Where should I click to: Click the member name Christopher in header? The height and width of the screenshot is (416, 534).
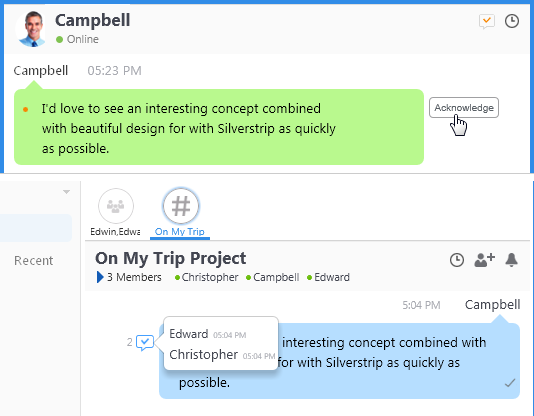pyautogui.click(x=210, y=277)
